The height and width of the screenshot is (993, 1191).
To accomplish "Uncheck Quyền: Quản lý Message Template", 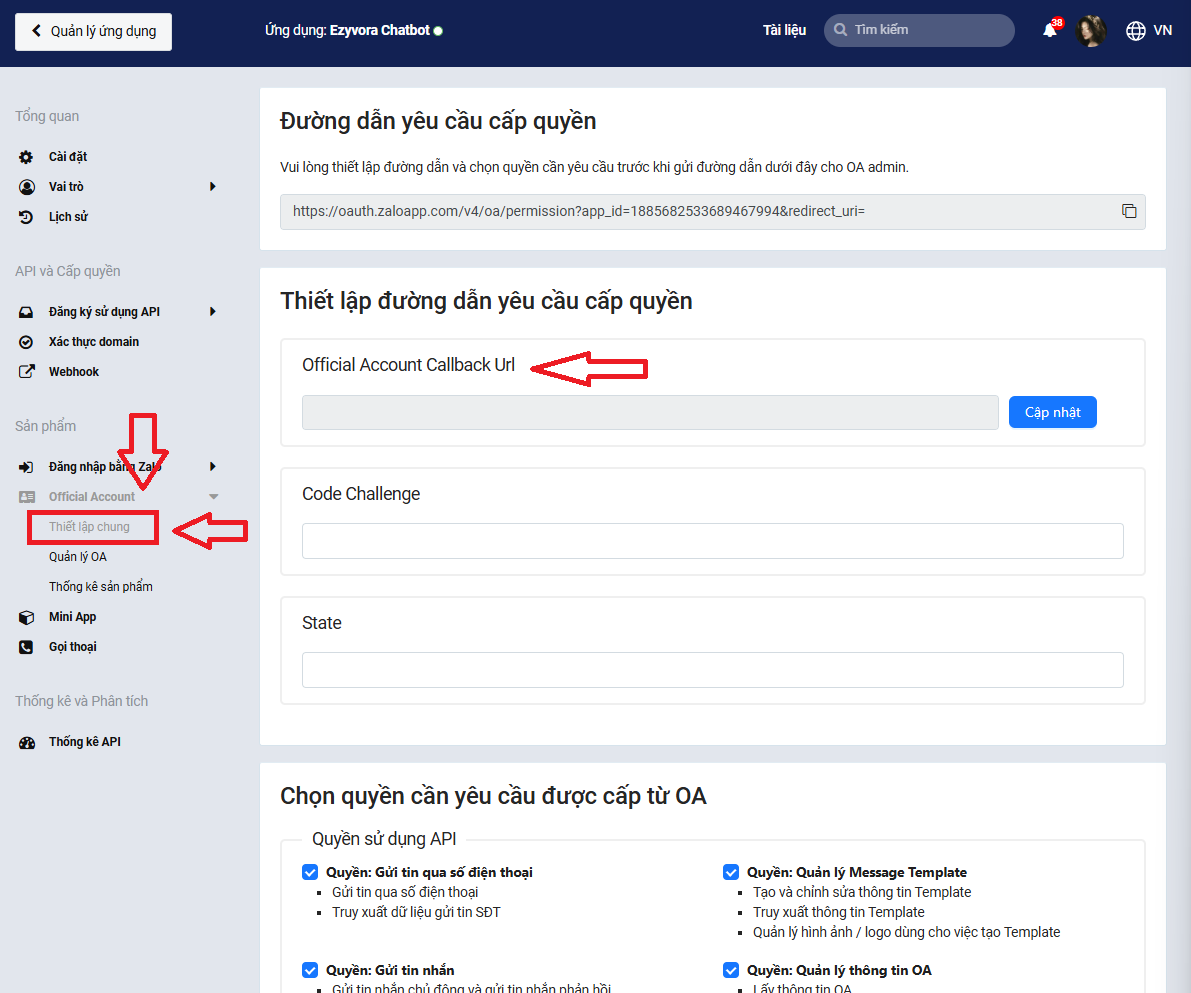I will pos(731,872).
